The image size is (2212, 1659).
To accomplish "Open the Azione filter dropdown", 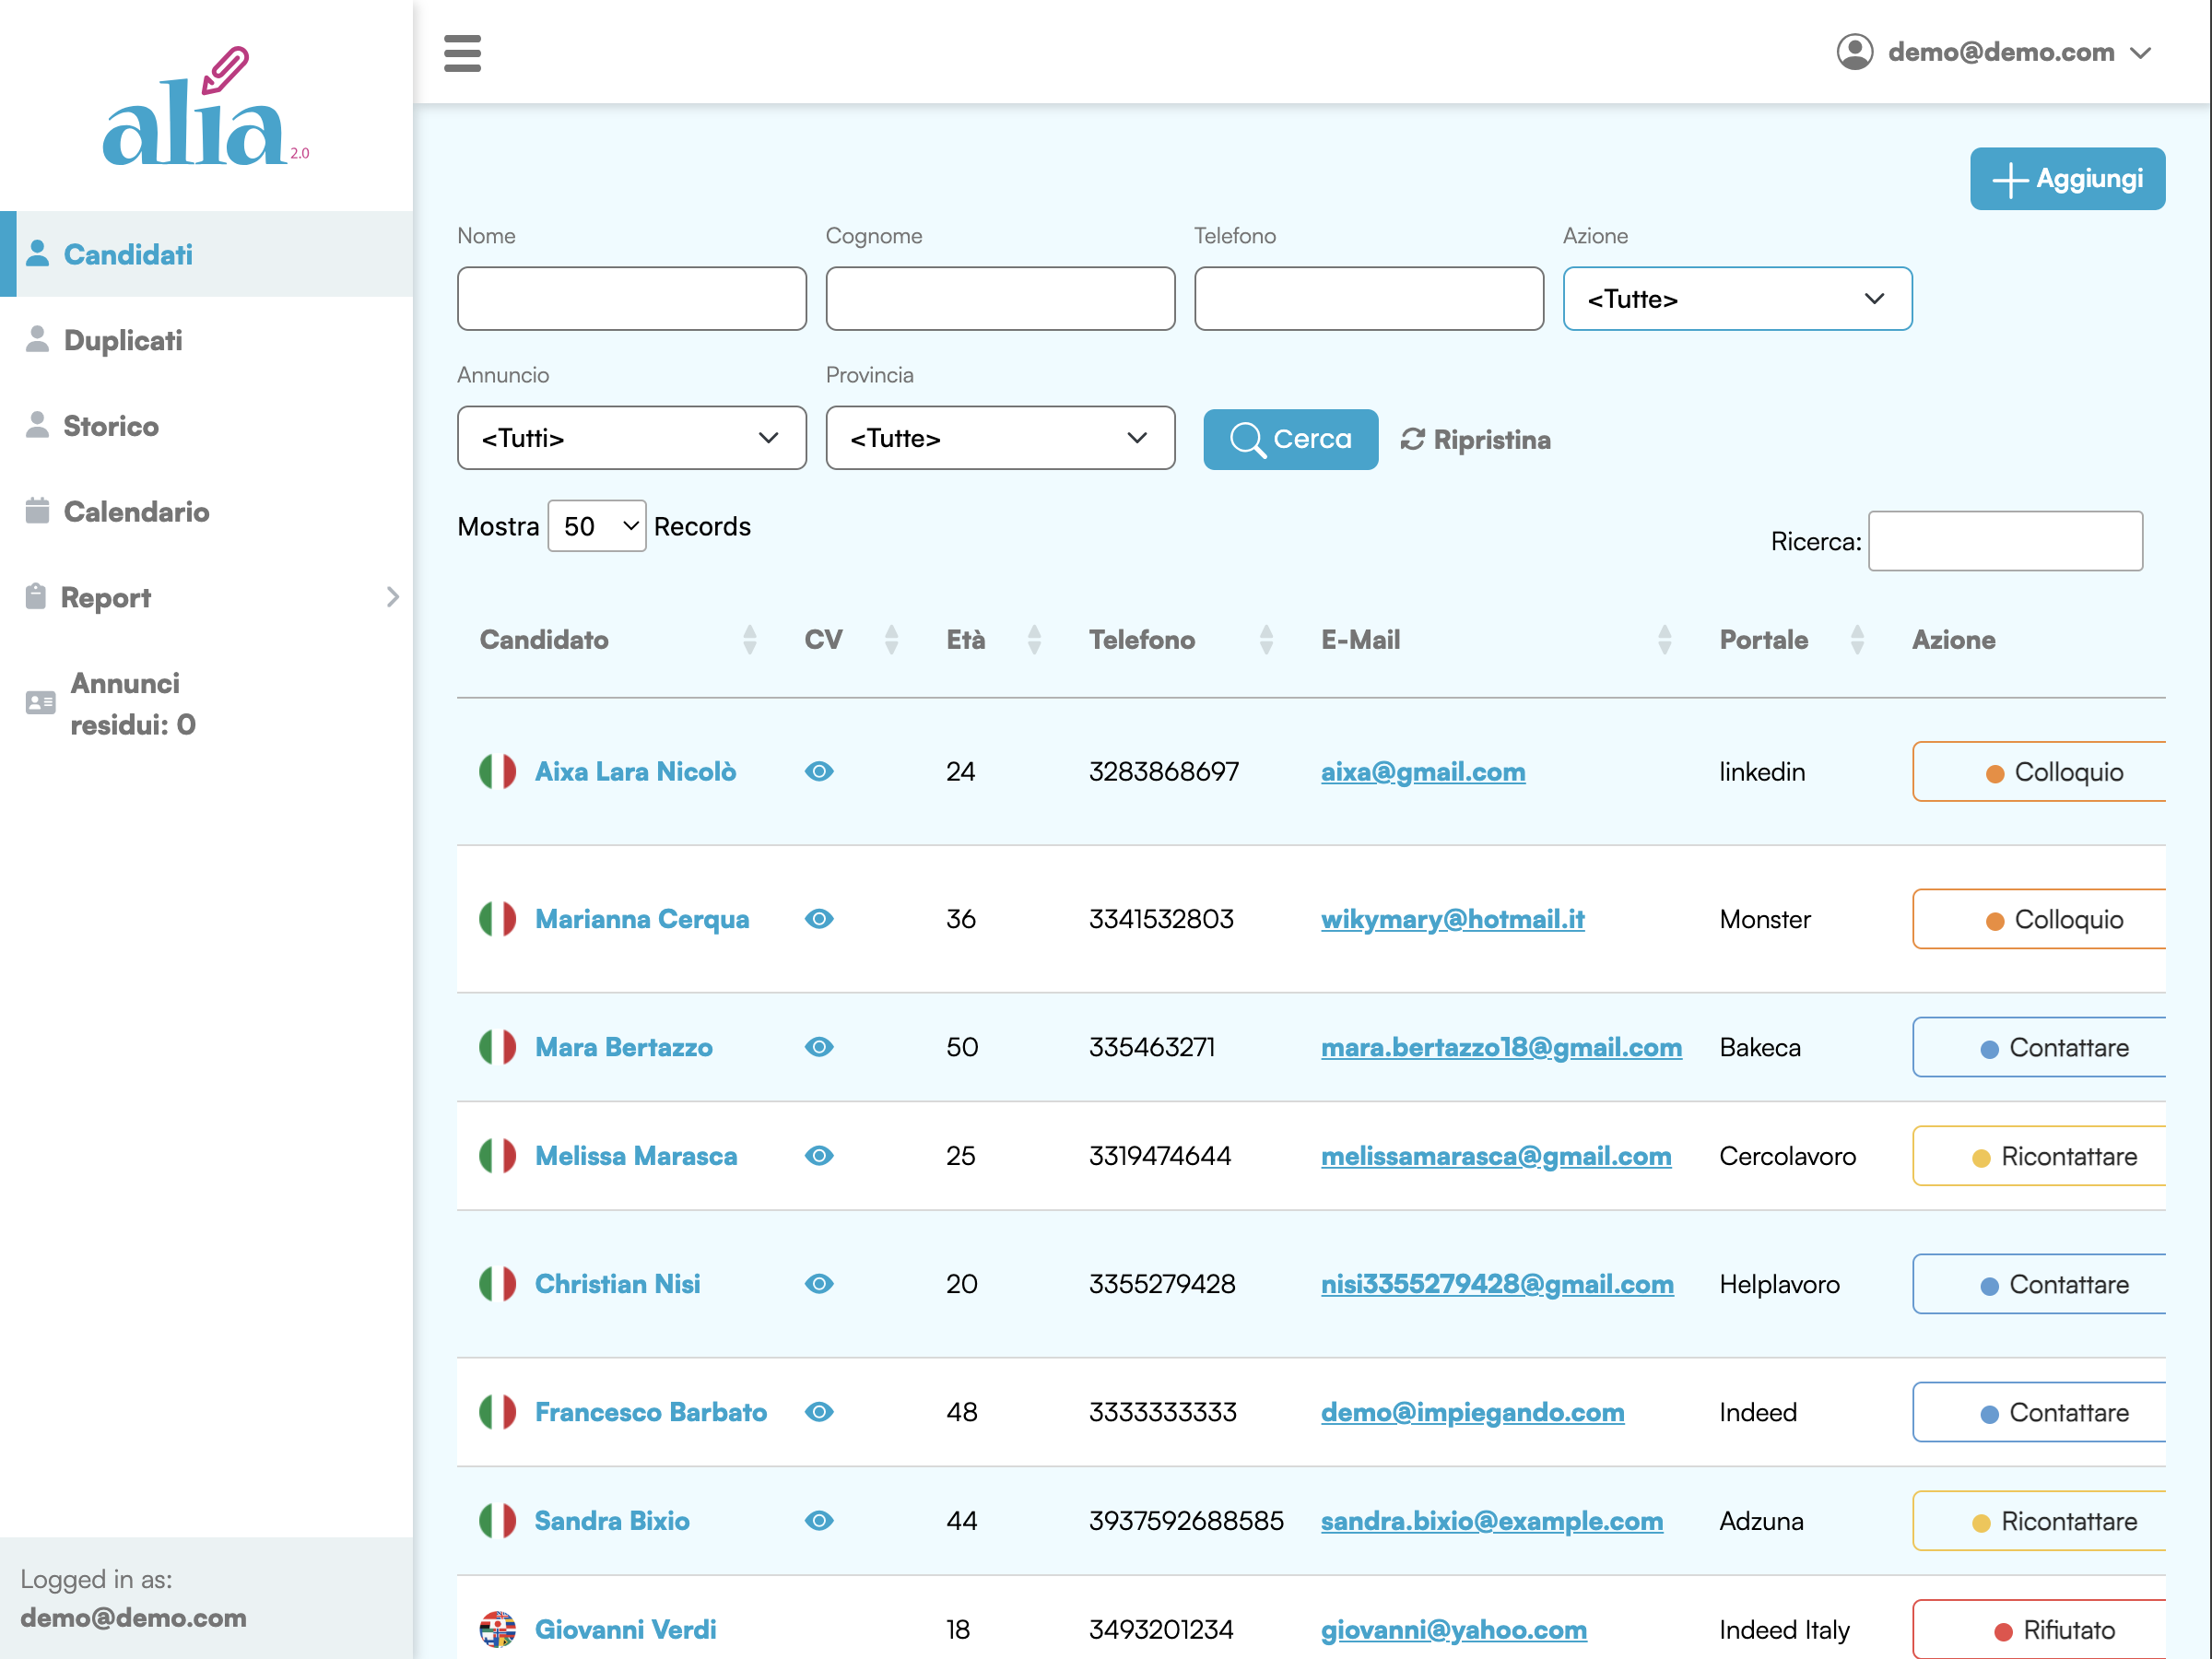I will tap(1737, 299).
